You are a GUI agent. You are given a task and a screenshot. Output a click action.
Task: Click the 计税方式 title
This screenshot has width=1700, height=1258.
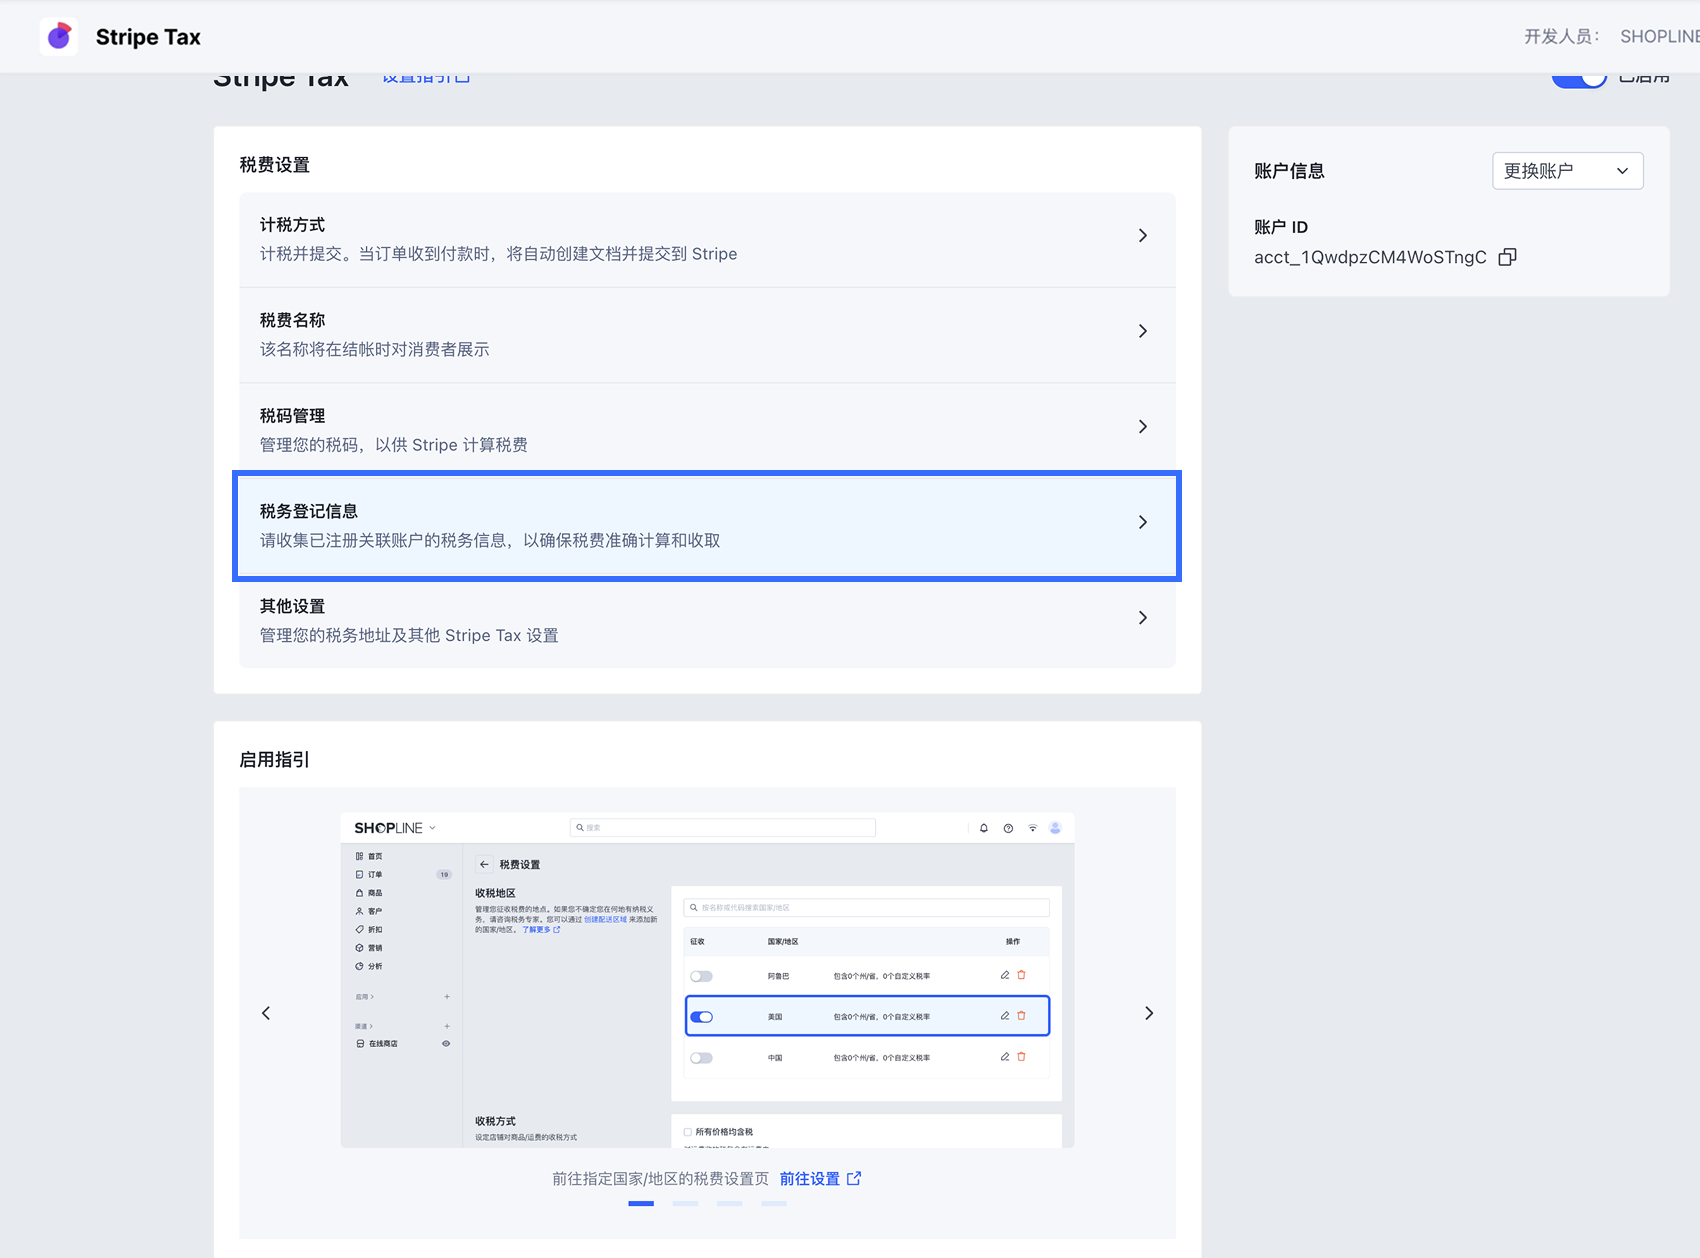(x=292, y=225)
